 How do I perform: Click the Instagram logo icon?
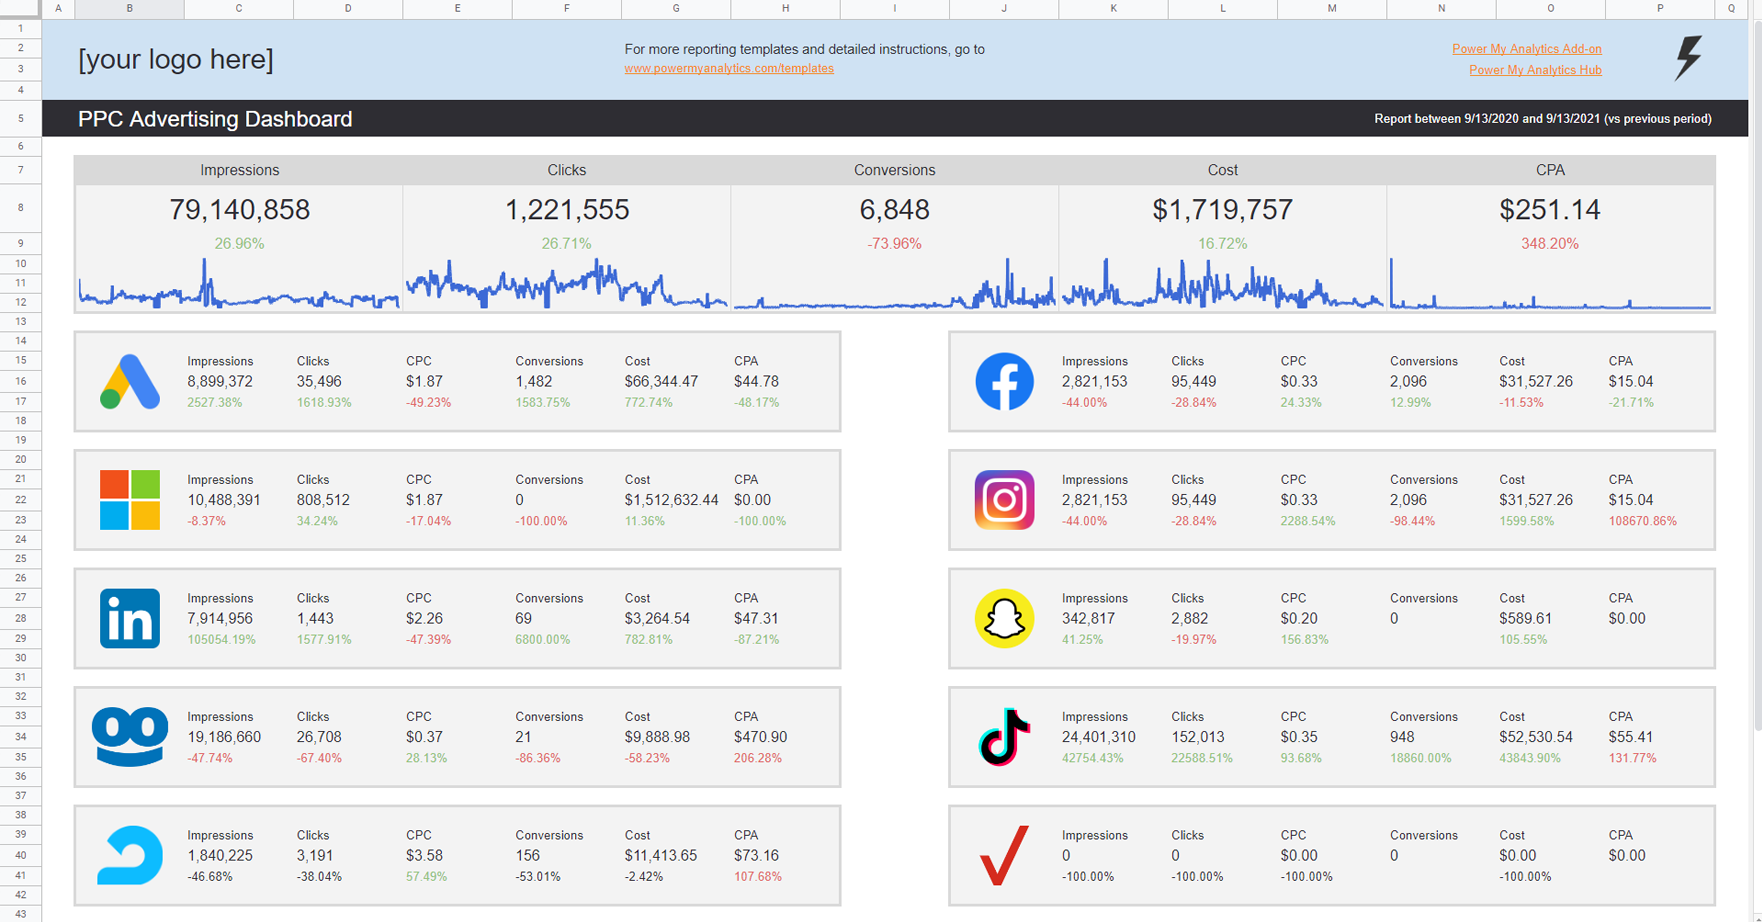tap(1004, 500)
